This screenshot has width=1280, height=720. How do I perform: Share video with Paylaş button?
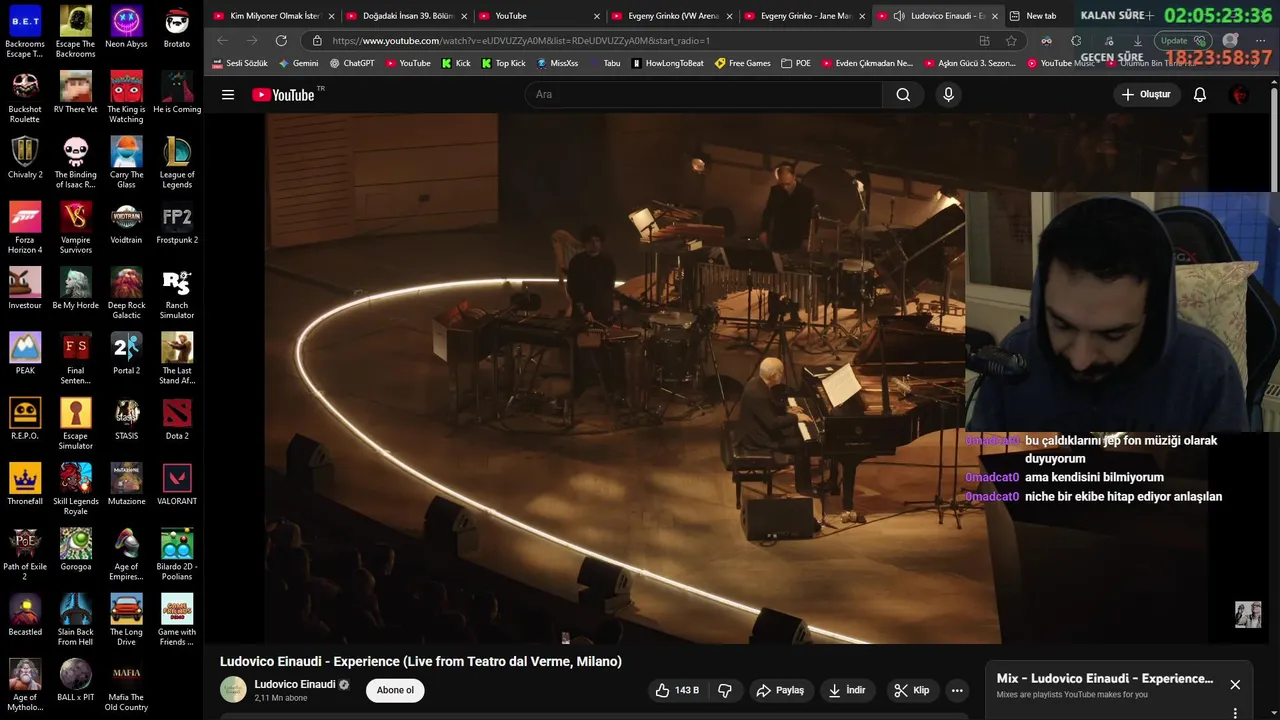pyautogui.click(x=780, y=690)
